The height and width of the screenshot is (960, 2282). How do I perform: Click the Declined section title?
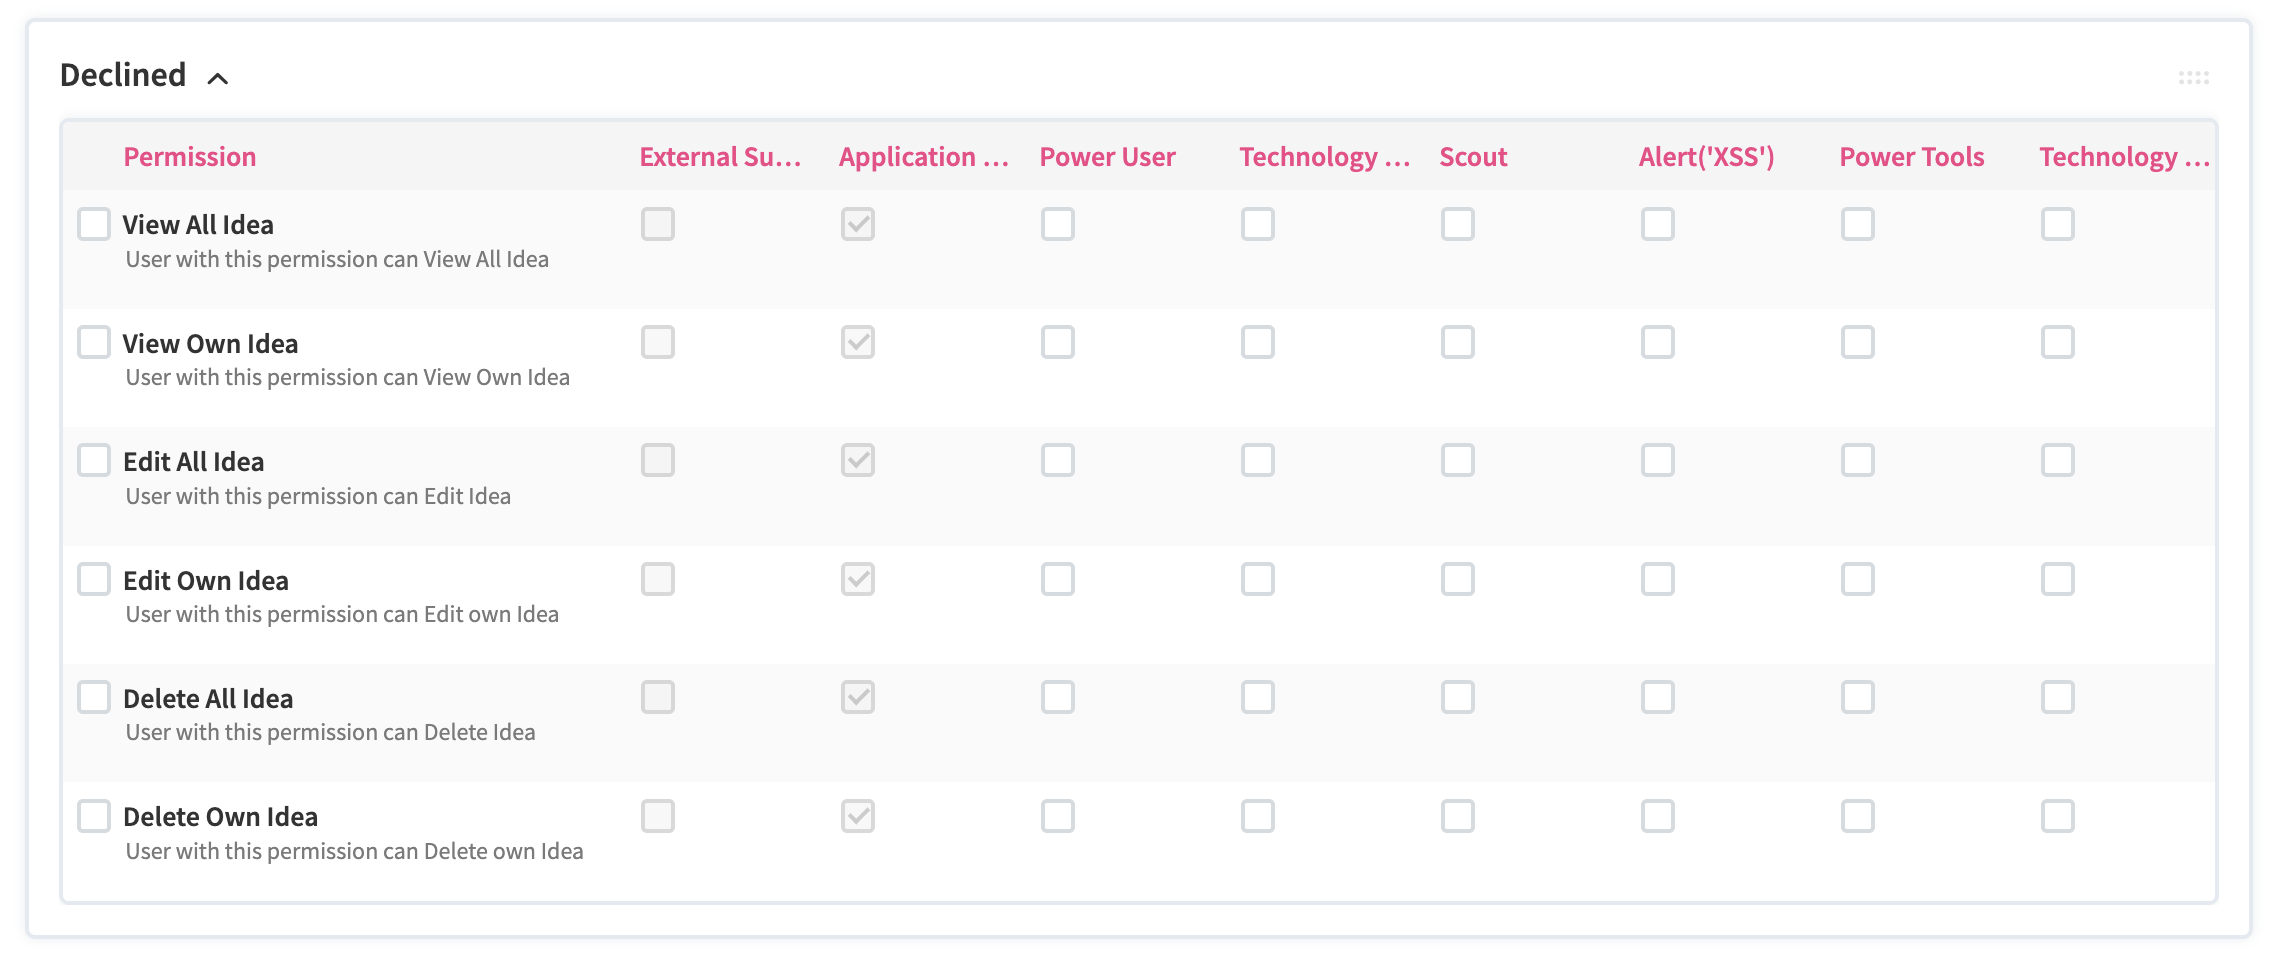(123, 75)
